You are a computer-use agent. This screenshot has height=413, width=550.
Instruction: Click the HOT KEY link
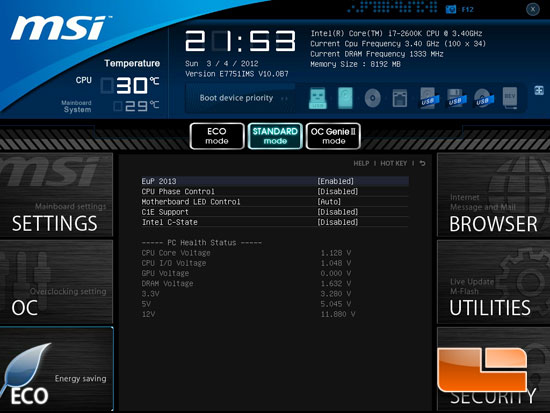point(394,164)
